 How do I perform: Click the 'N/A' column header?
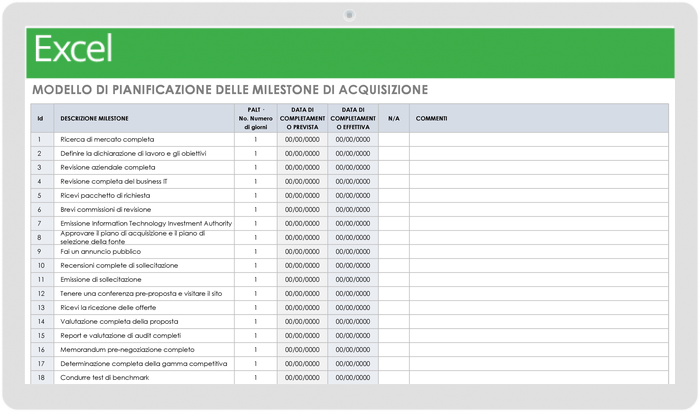tap(394, 118)
